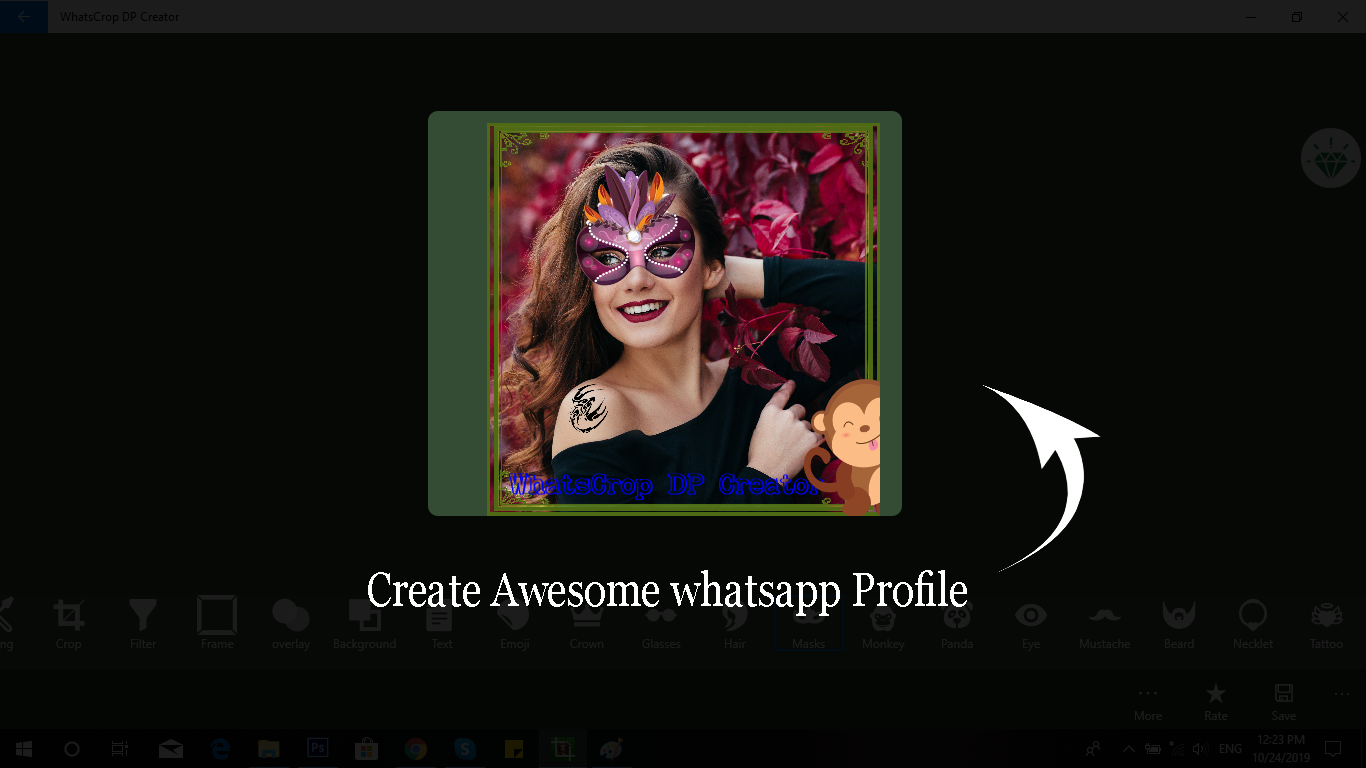Open the Frame tool
The height and width of the screenshot is (768, 1366).
217,625
